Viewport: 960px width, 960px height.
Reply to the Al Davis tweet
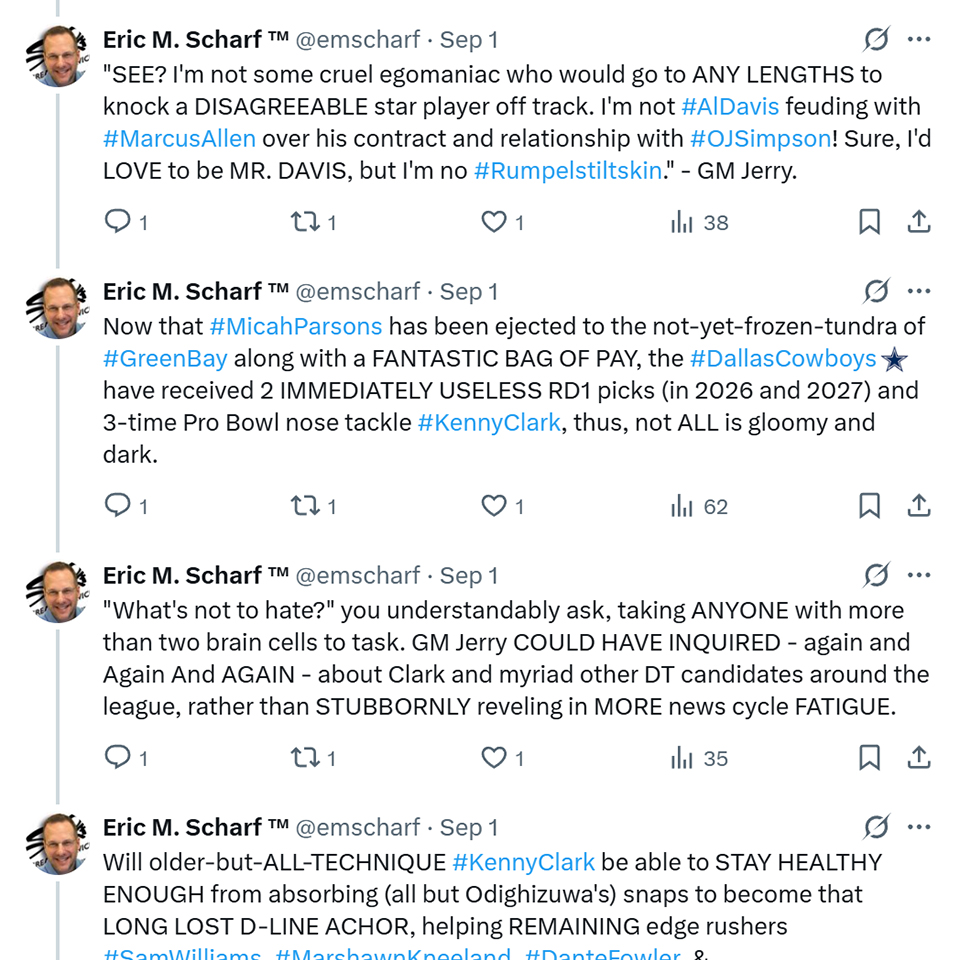coord(119,222)
